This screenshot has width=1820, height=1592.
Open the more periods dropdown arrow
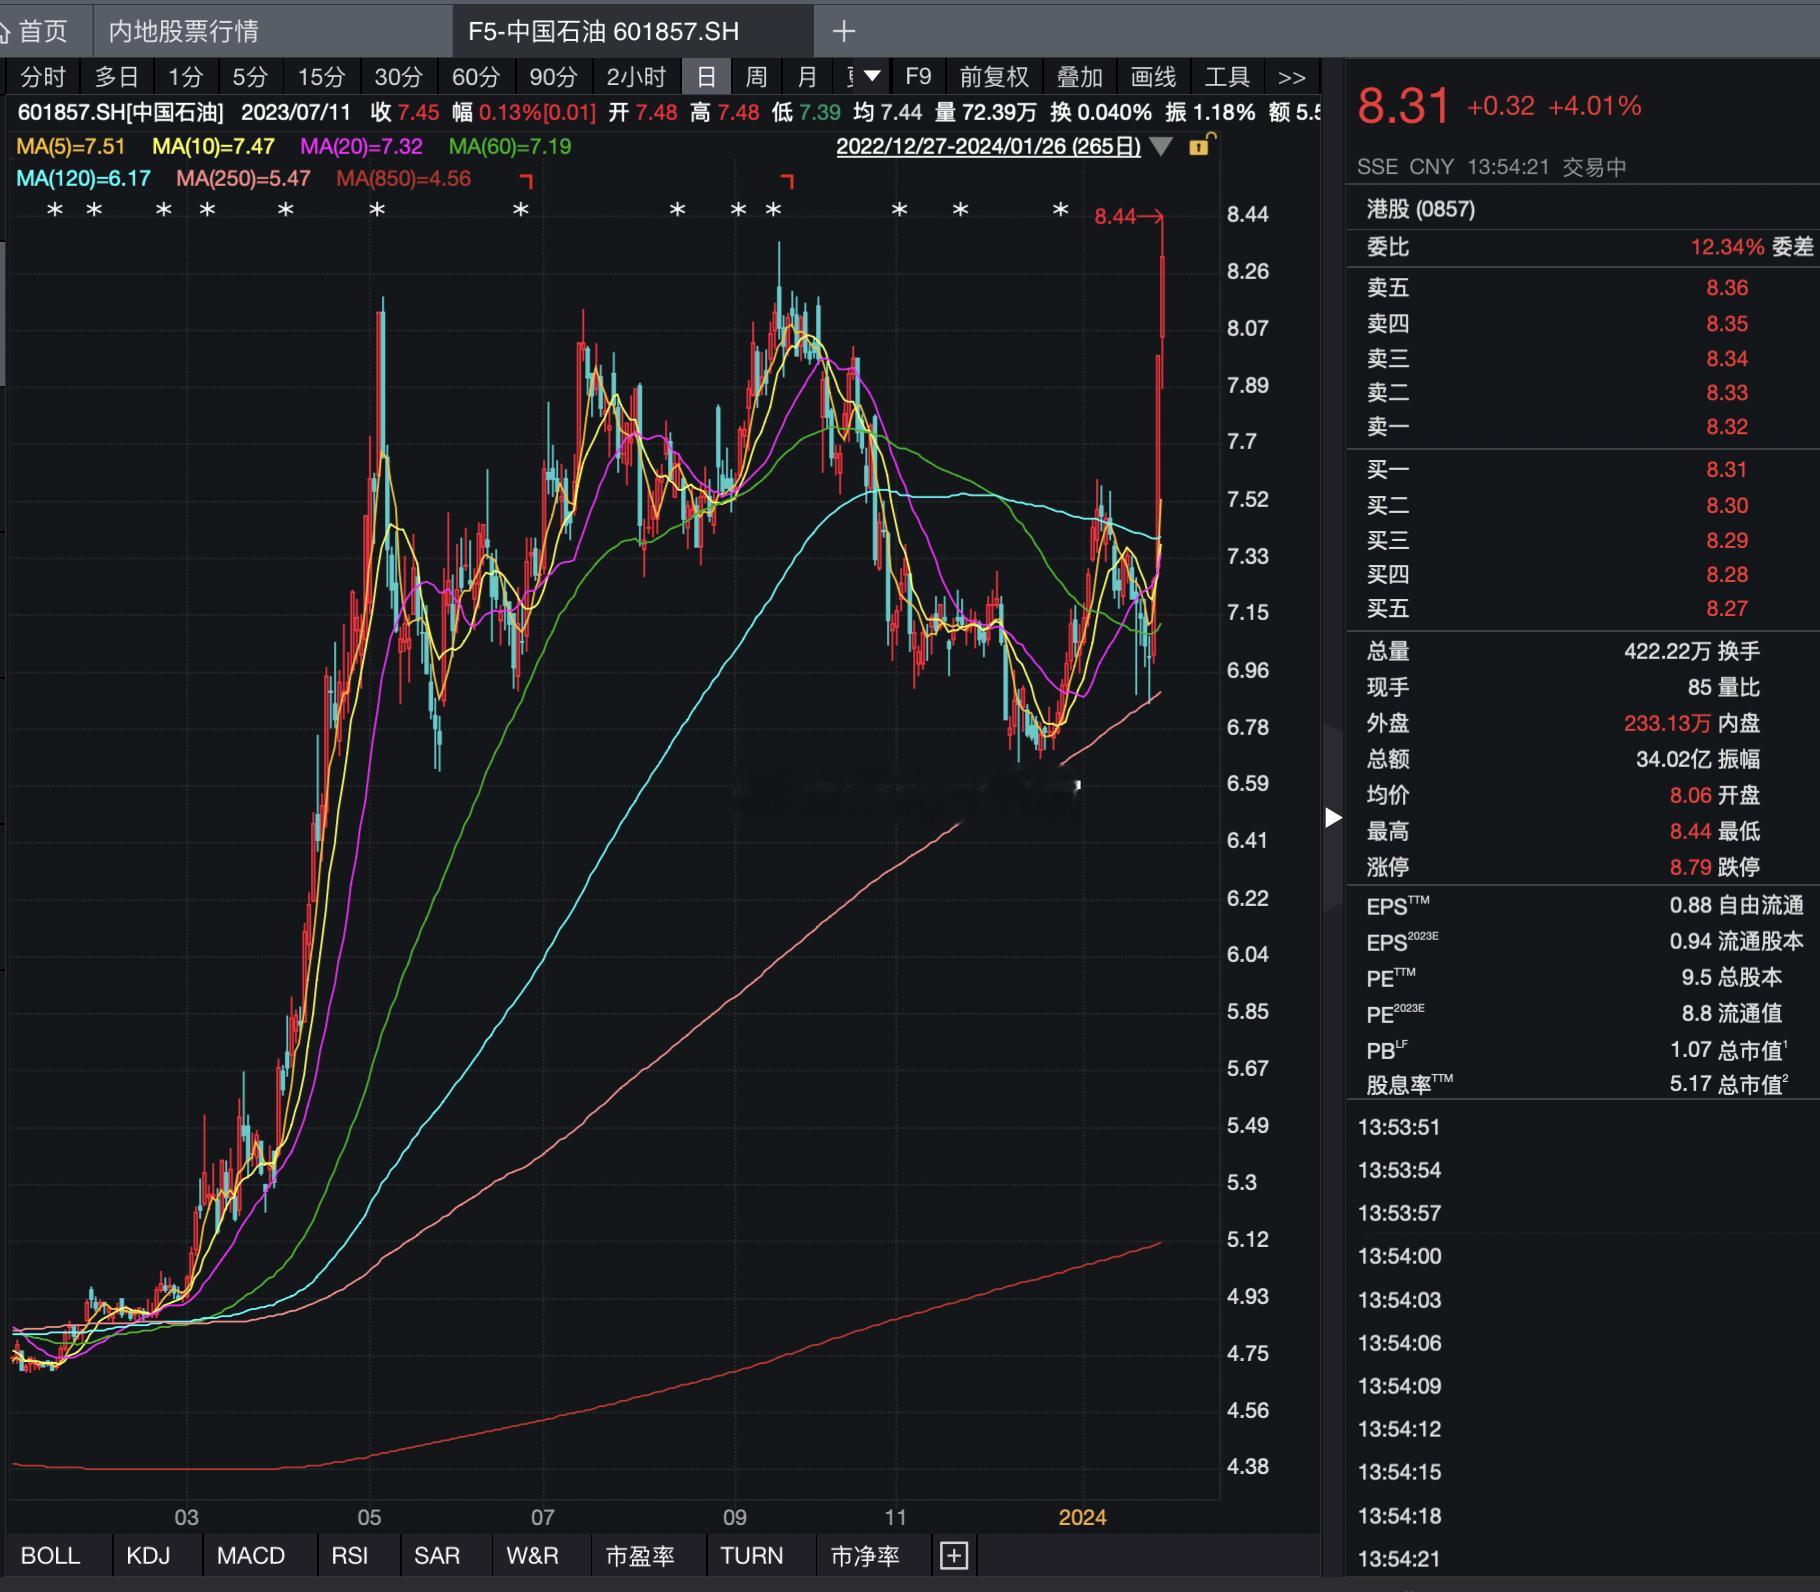pos(872,76)
